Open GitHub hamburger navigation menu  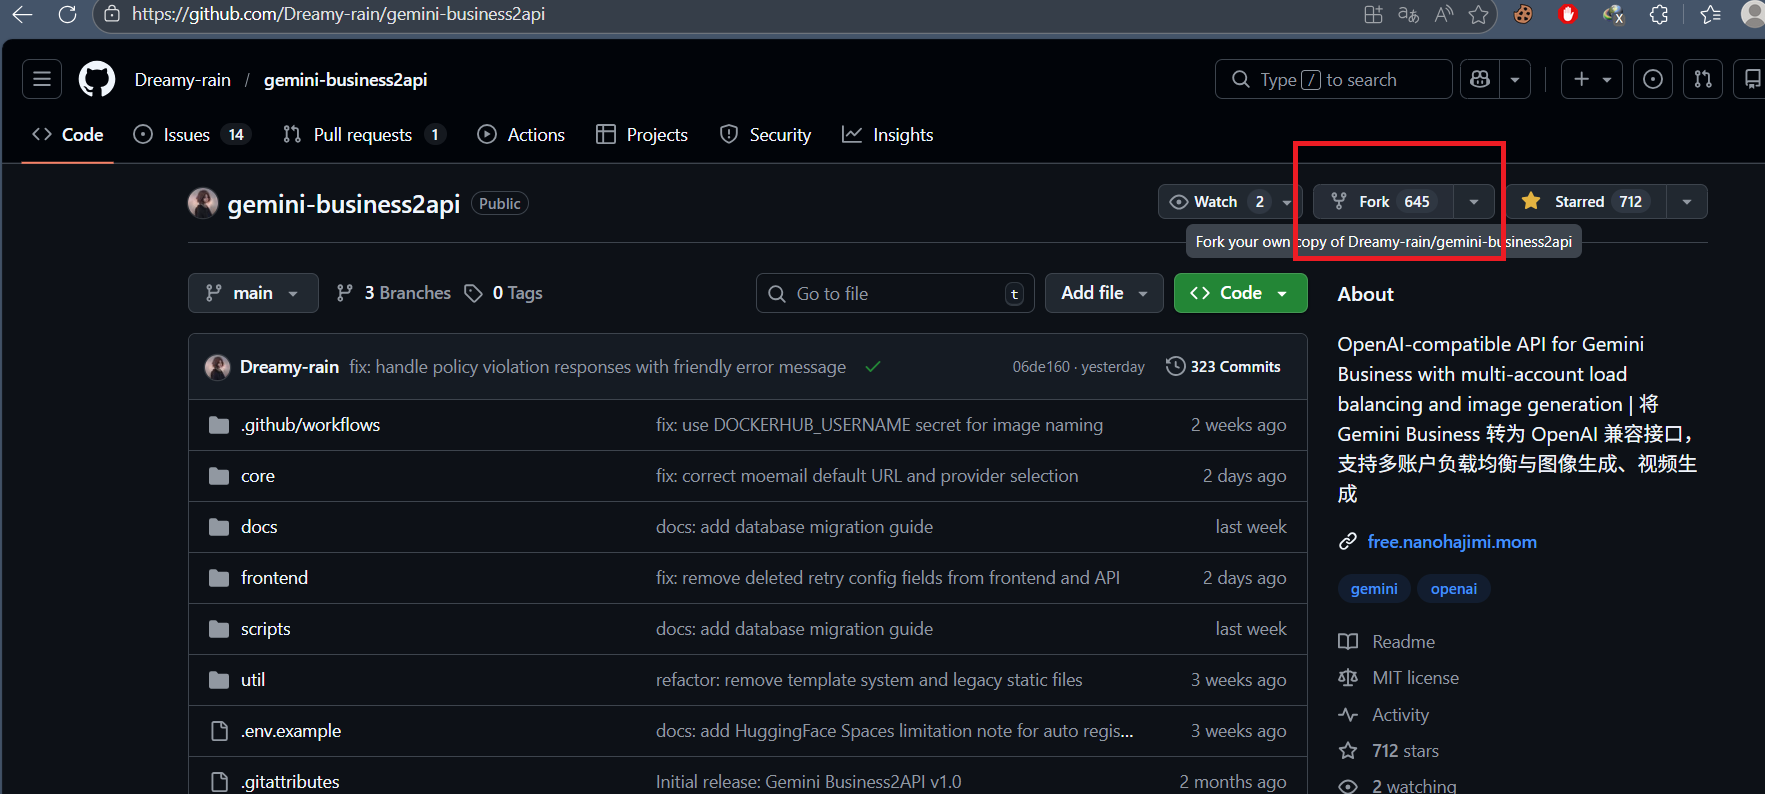point(42,79)
